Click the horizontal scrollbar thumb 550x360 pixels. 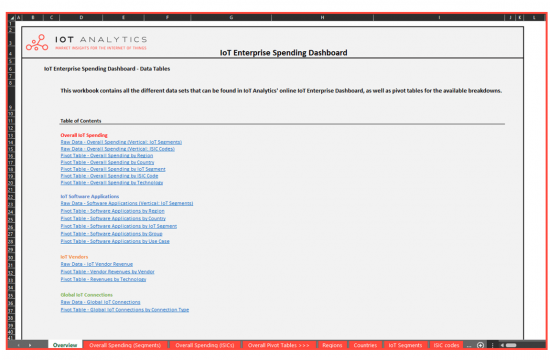point(511,345)
